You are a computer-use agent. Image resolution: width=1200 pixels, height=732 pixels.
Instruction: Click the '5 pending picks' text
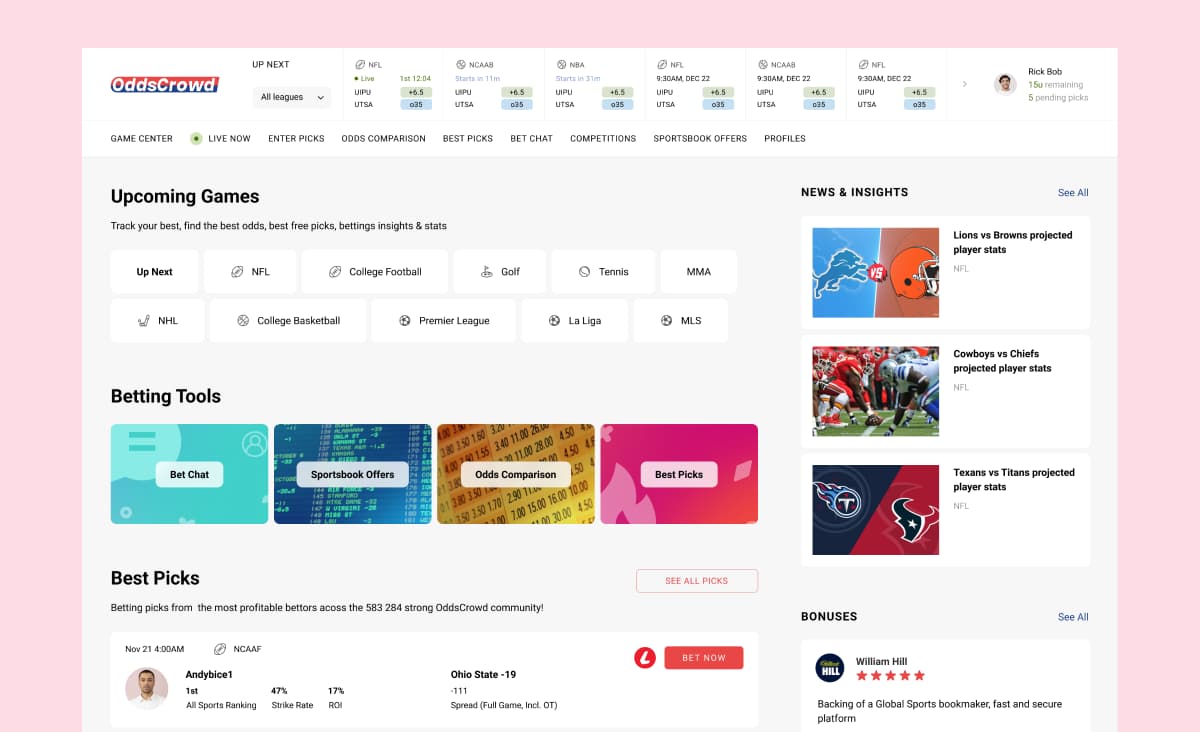tap(1058, 98)
